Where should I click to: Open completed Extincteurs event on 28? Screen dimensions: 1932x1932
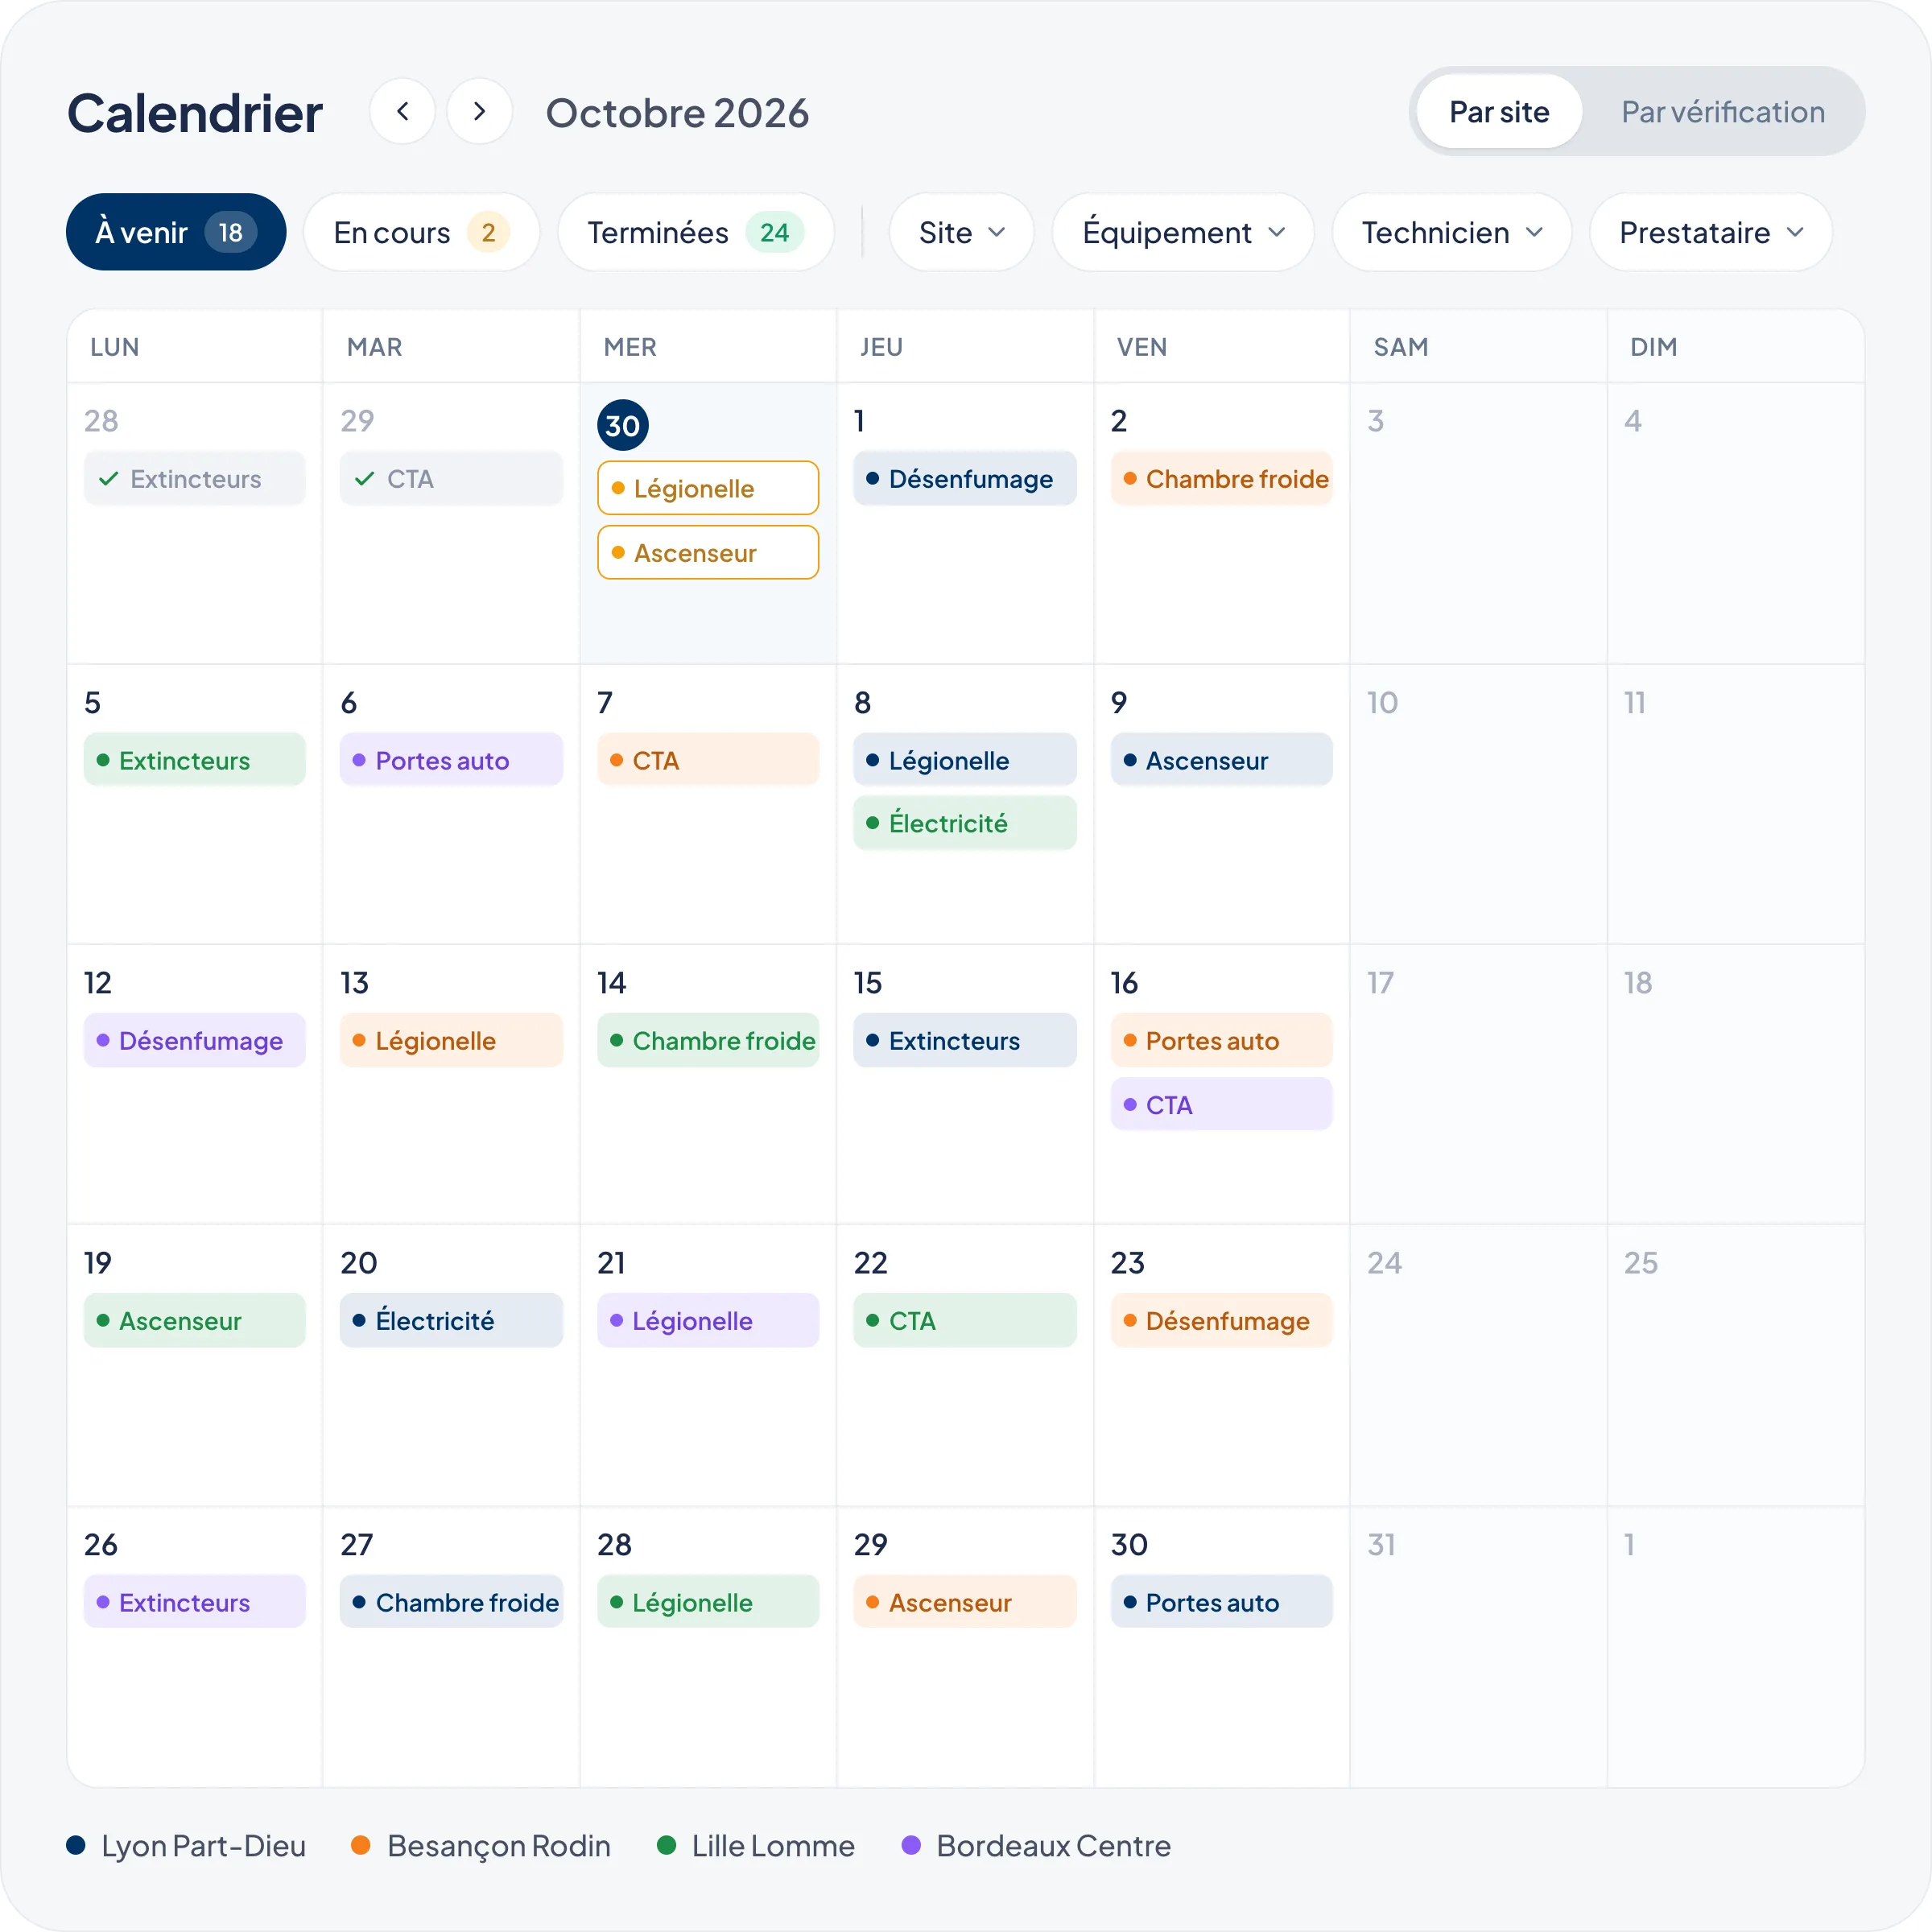[x=195, y=479]
